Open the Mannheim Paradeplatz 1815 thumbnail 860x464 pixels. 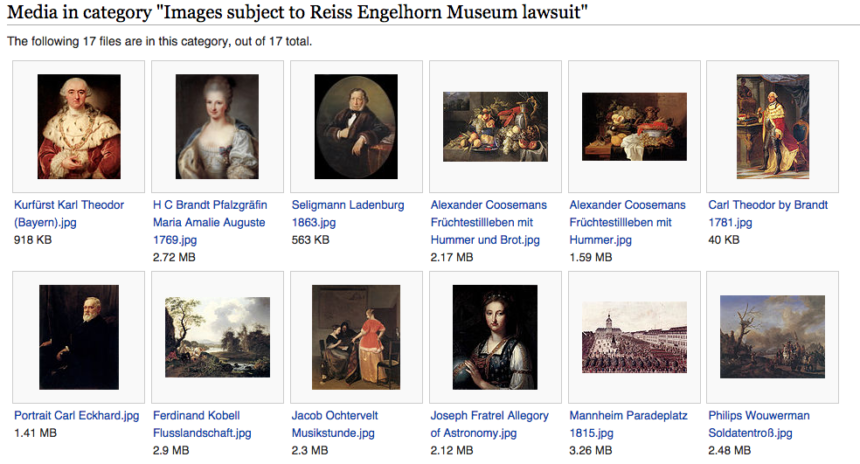(634, 337)
